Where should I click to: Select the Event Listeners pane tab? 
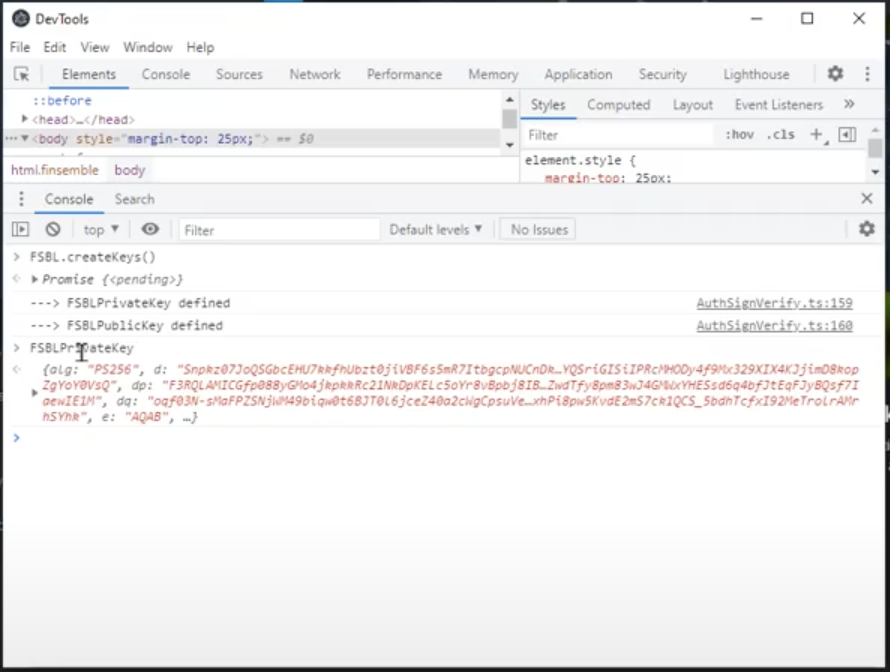pyautogui.click(x=778, y=105)
